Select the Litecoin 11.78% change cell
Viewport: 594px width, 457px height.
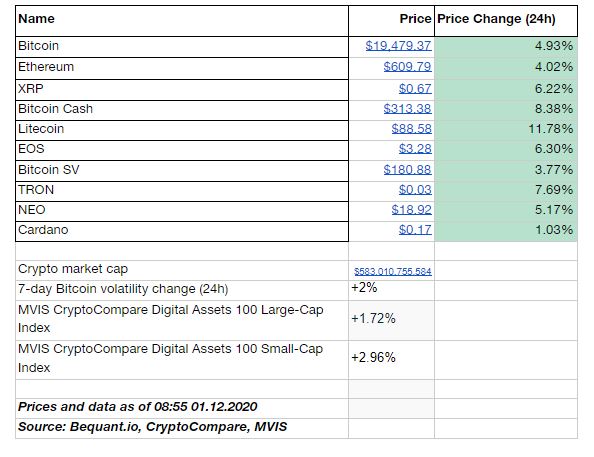[506, 130]
